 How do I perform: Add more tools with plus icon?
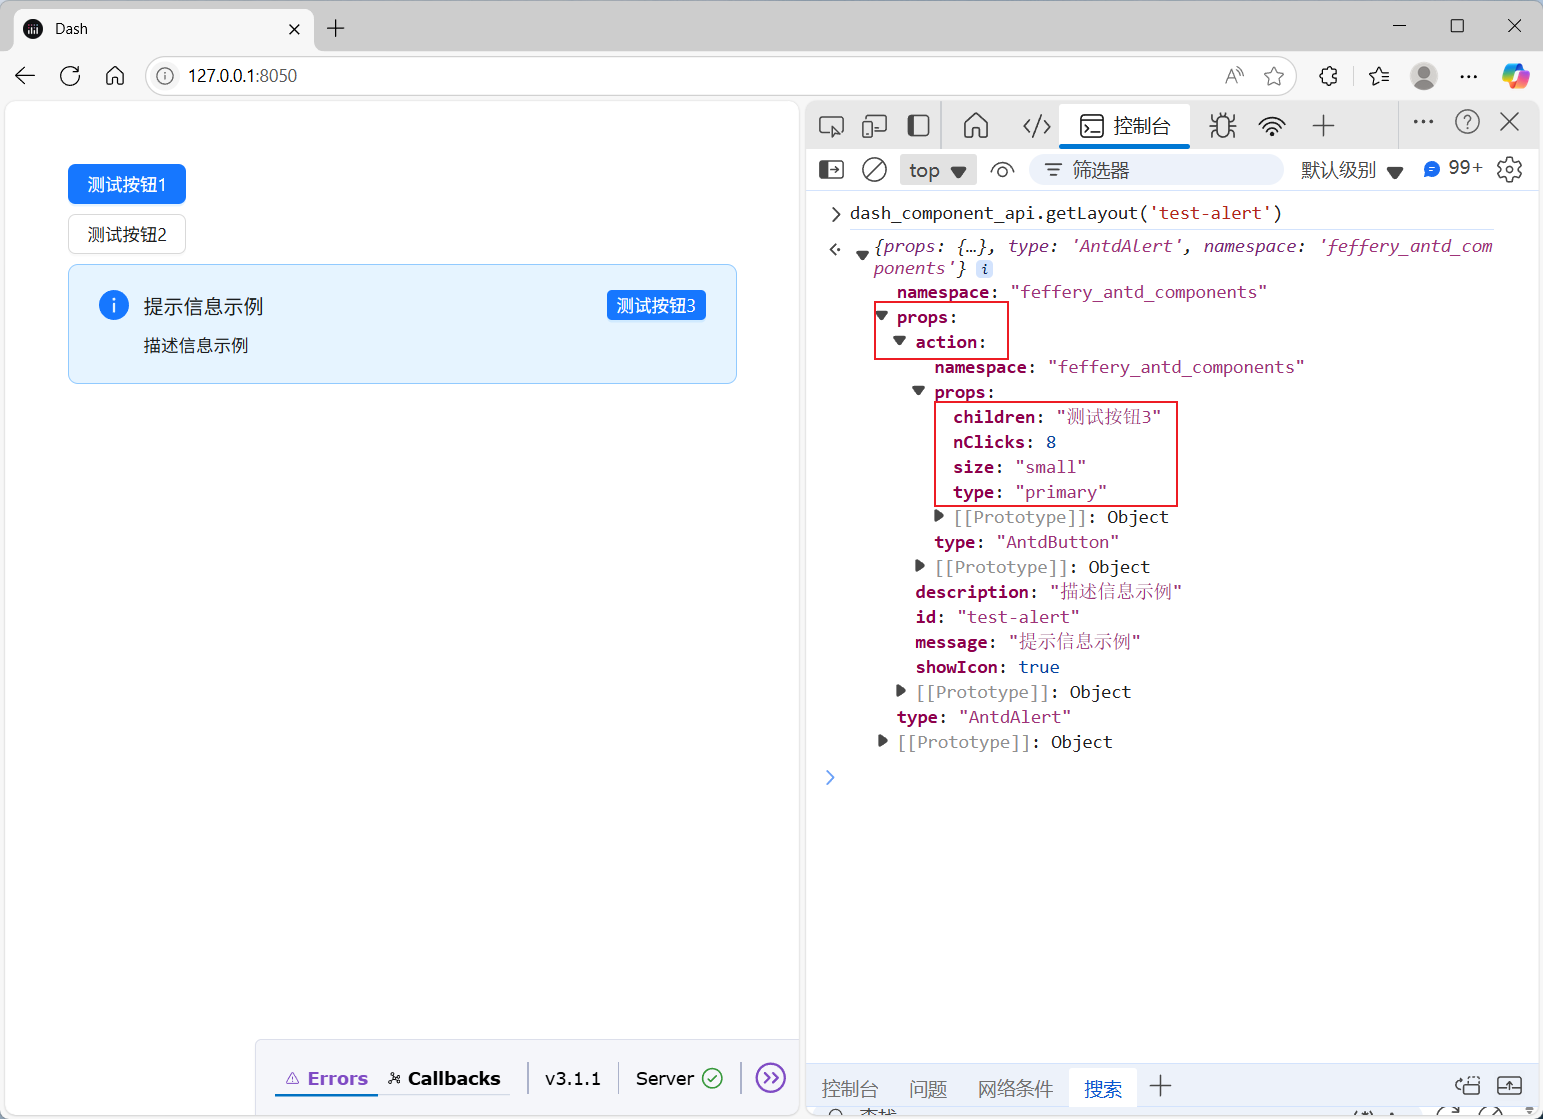pos(1323,125)
